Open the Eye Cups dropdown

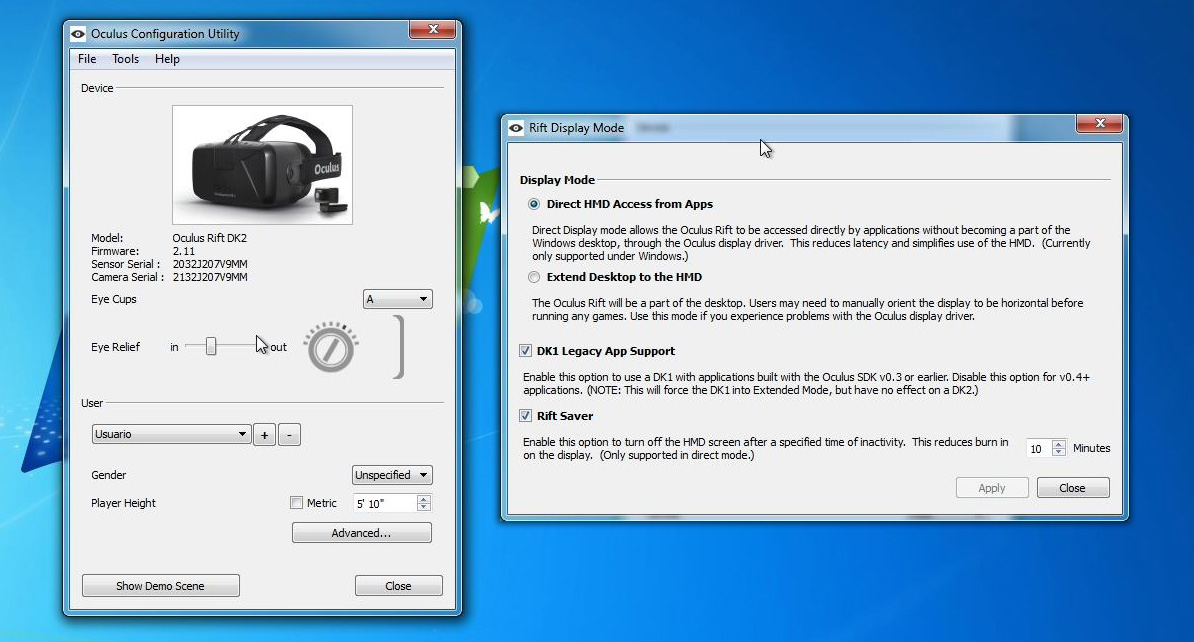397,299
